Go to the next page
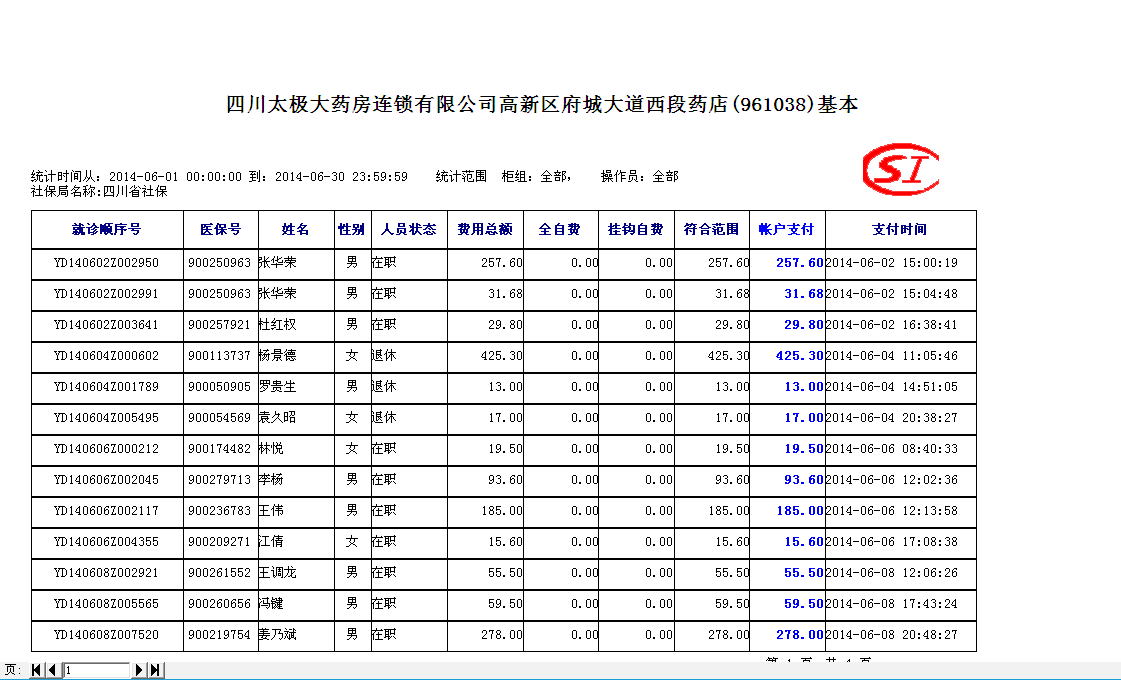This screenshot has height=680, width=1121. click(x=139, y=670)
